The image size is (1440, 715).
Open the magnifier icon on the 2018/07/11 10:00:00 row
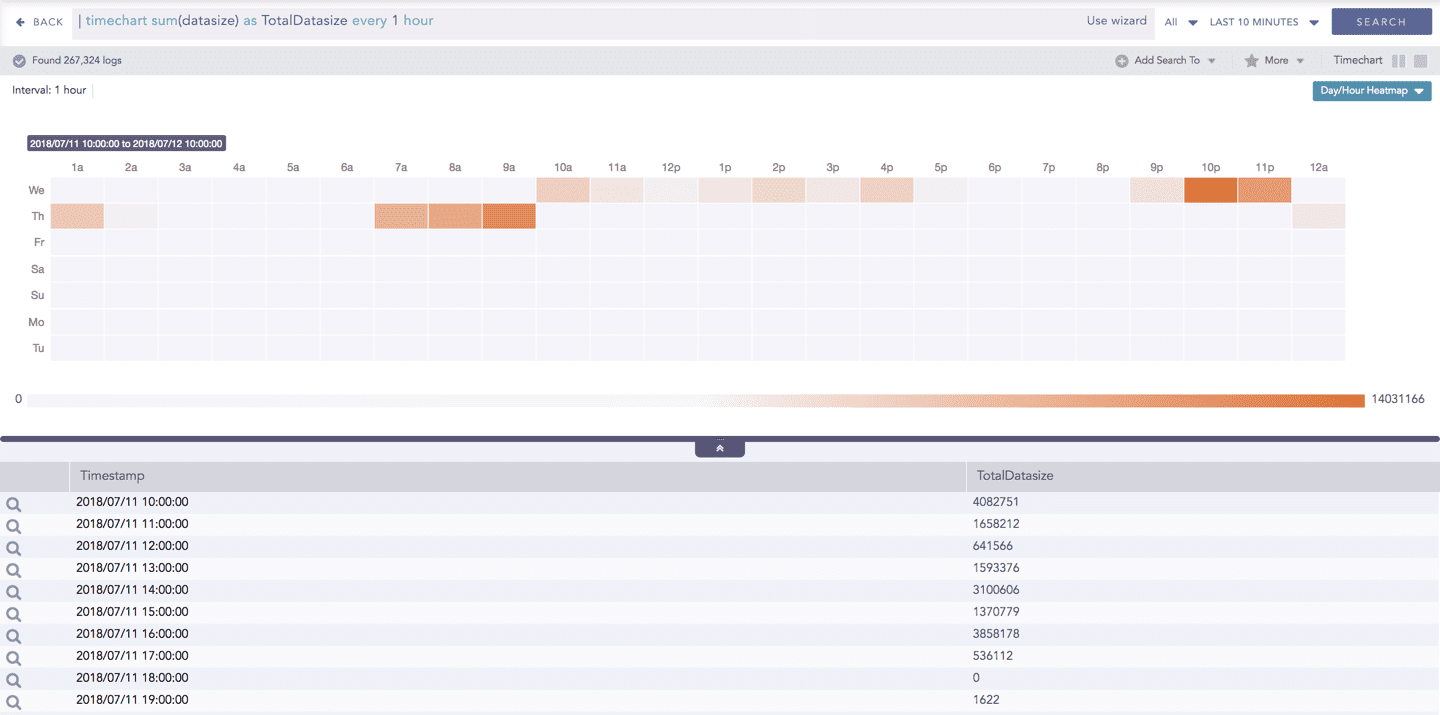pos(13,505)
